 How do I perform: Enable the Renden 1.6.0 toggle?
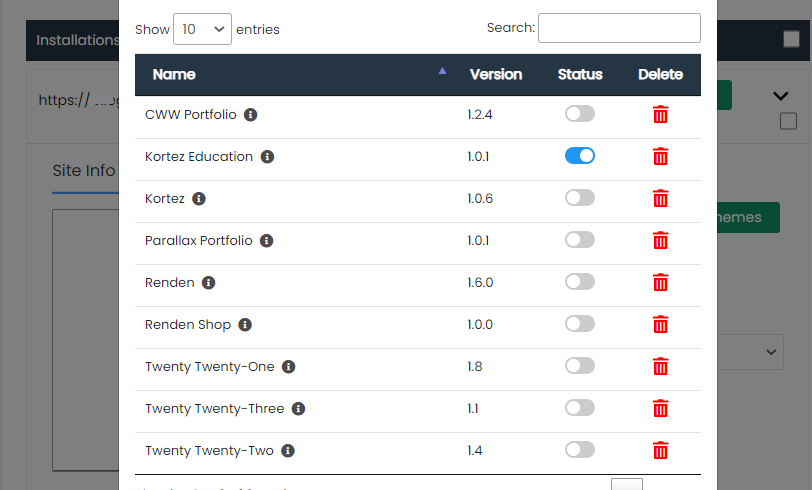(x=580, y=281)
